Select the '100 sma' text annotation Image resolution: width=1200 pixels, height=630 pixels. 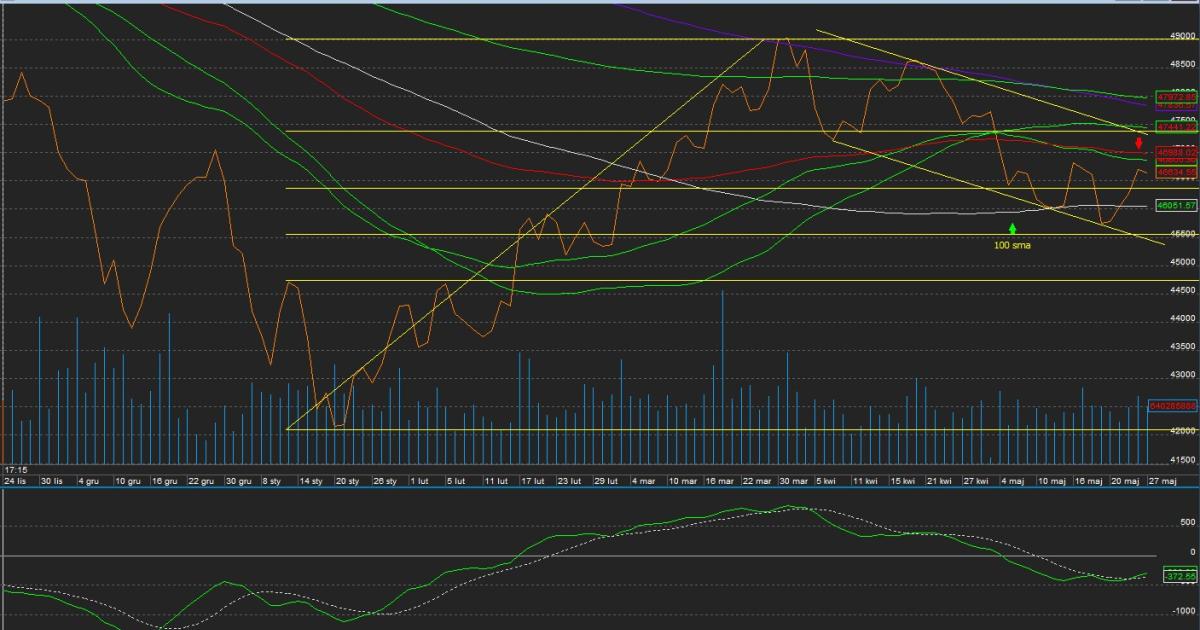(x=1013, y=244)
